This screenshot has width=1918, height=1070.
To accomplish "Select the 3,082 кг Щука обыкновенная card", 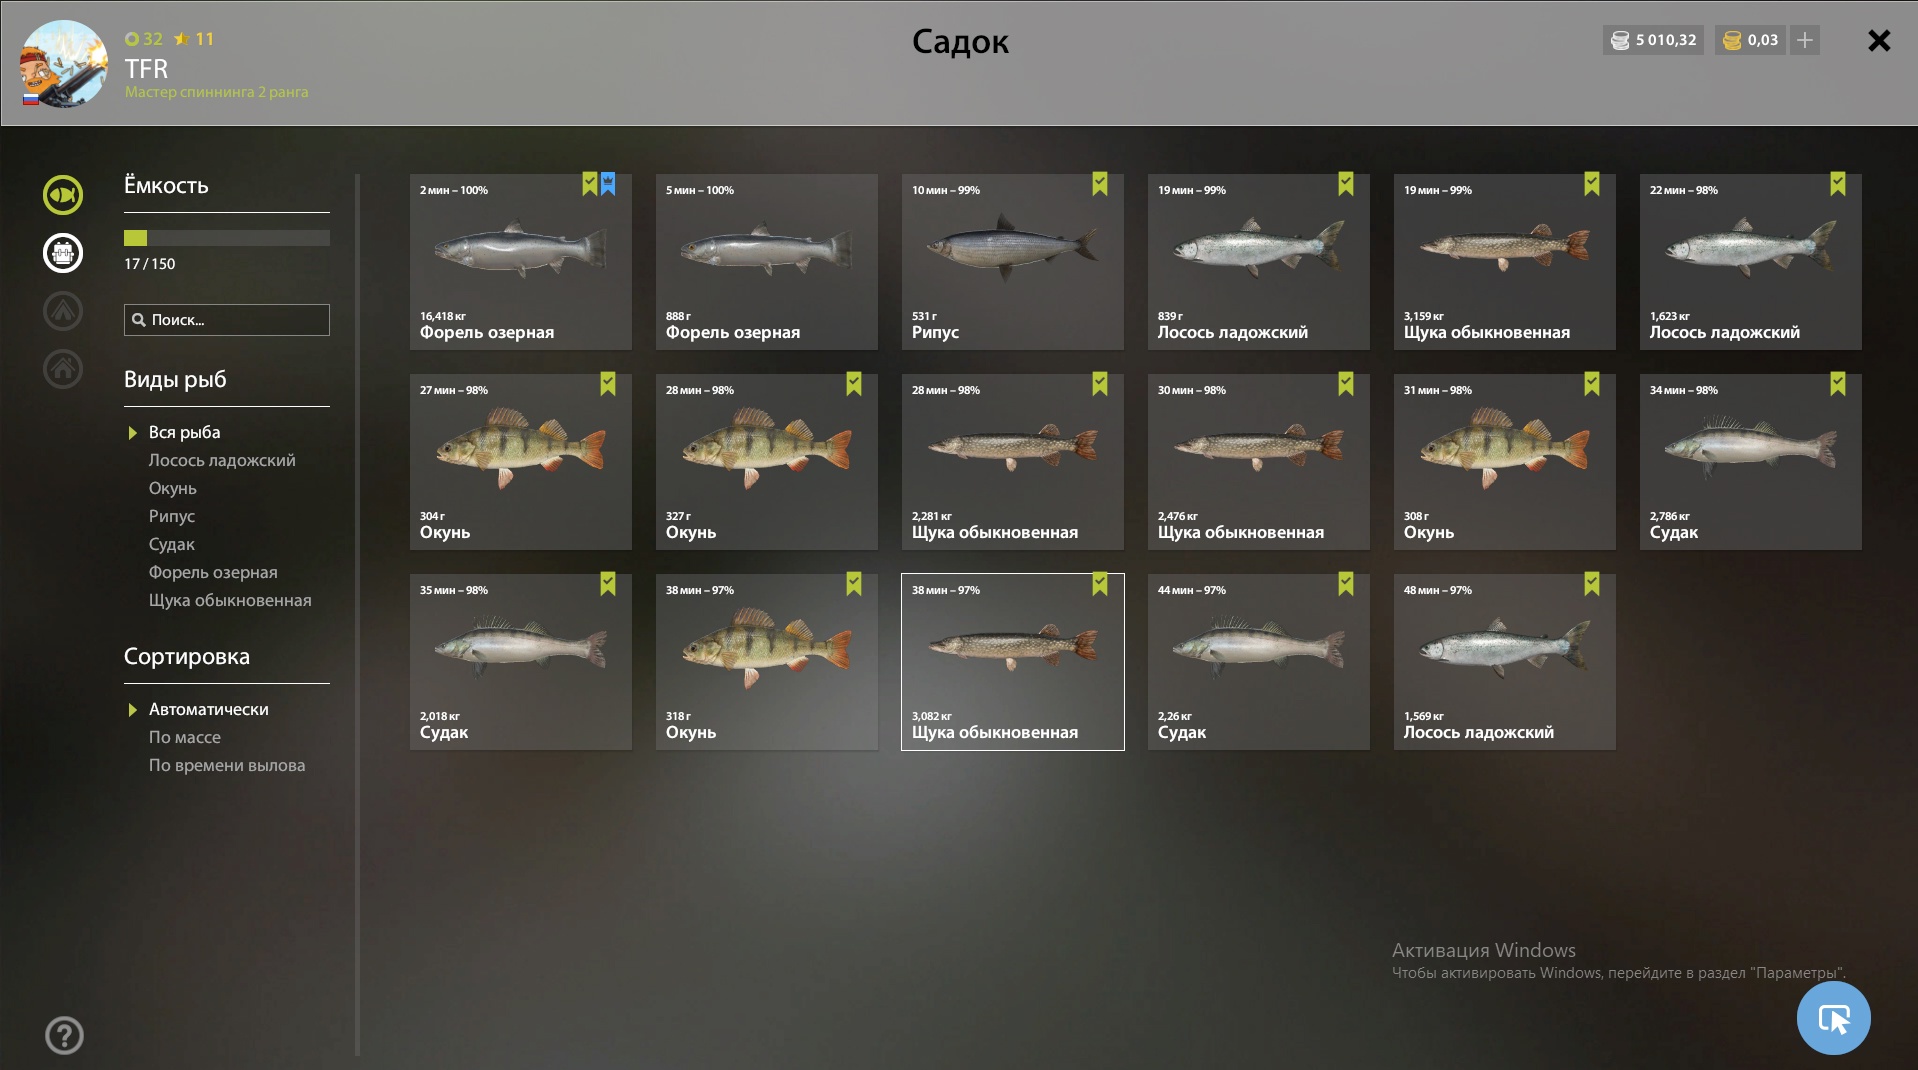I will point(1013,662).
